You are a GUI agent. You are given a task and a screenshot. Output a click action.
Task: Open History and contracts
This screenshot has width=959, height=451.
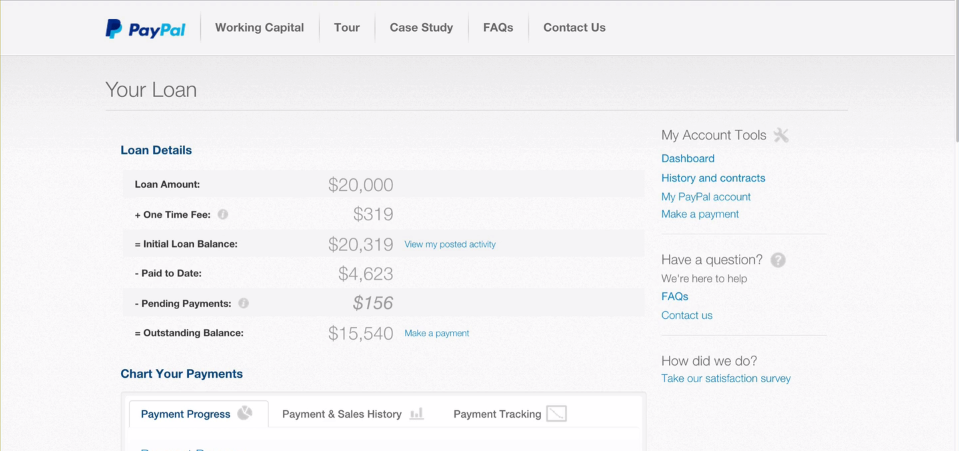coord(713,178)
